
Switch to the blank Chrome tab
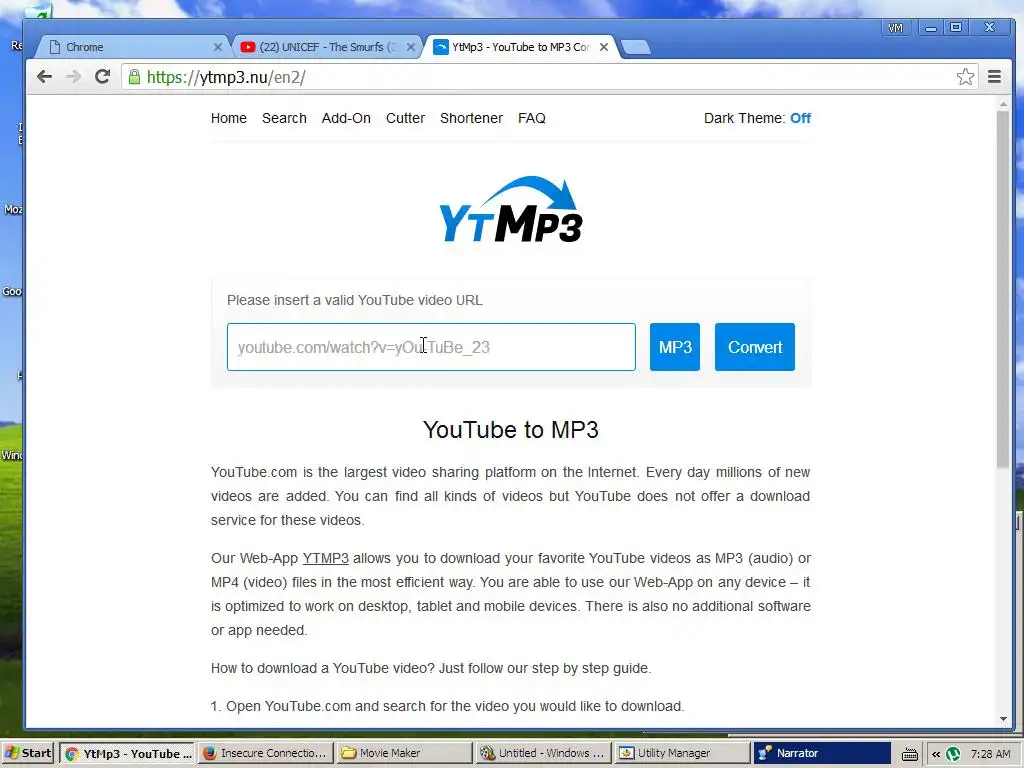click(130, 47)
